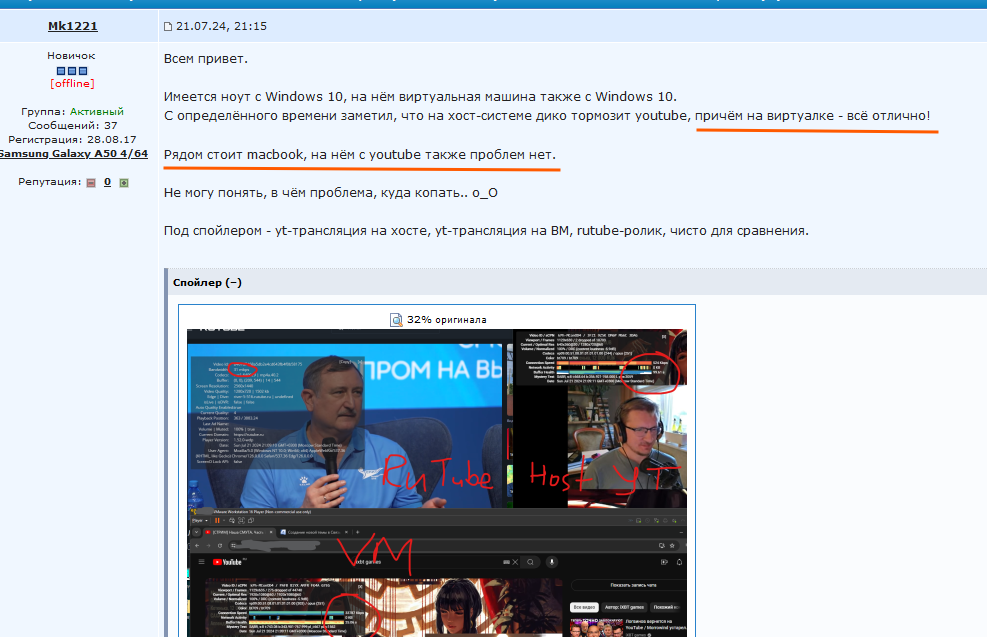Click the "32% оригинала" label
The image size is (987, 637).
pos(446,320)
